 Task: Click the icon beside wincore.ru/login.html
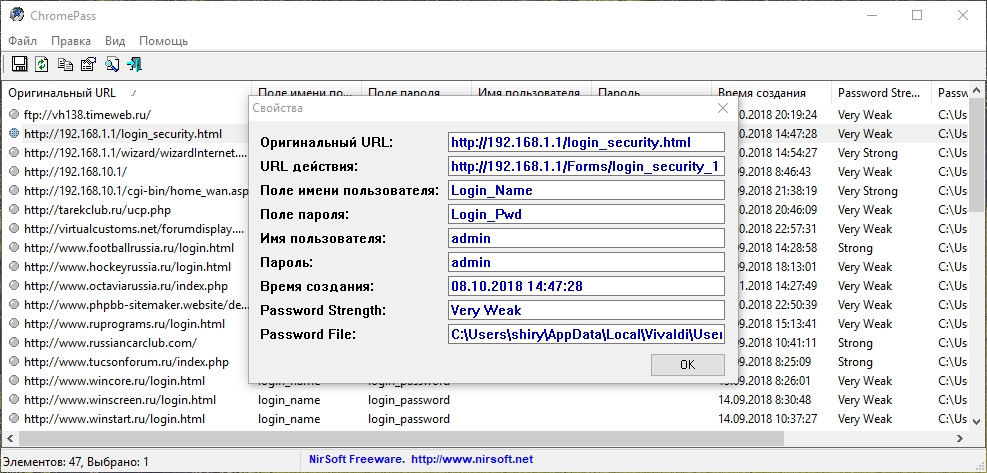[x=15, y=380]
